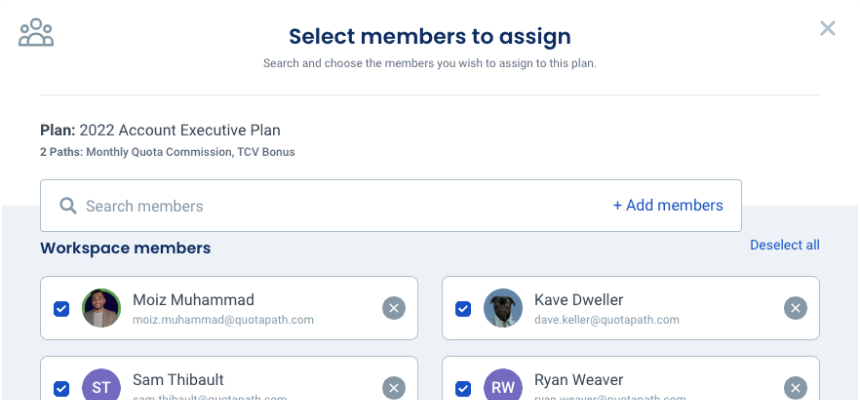
Task: Click the members group icon
Action: [36, 33]
